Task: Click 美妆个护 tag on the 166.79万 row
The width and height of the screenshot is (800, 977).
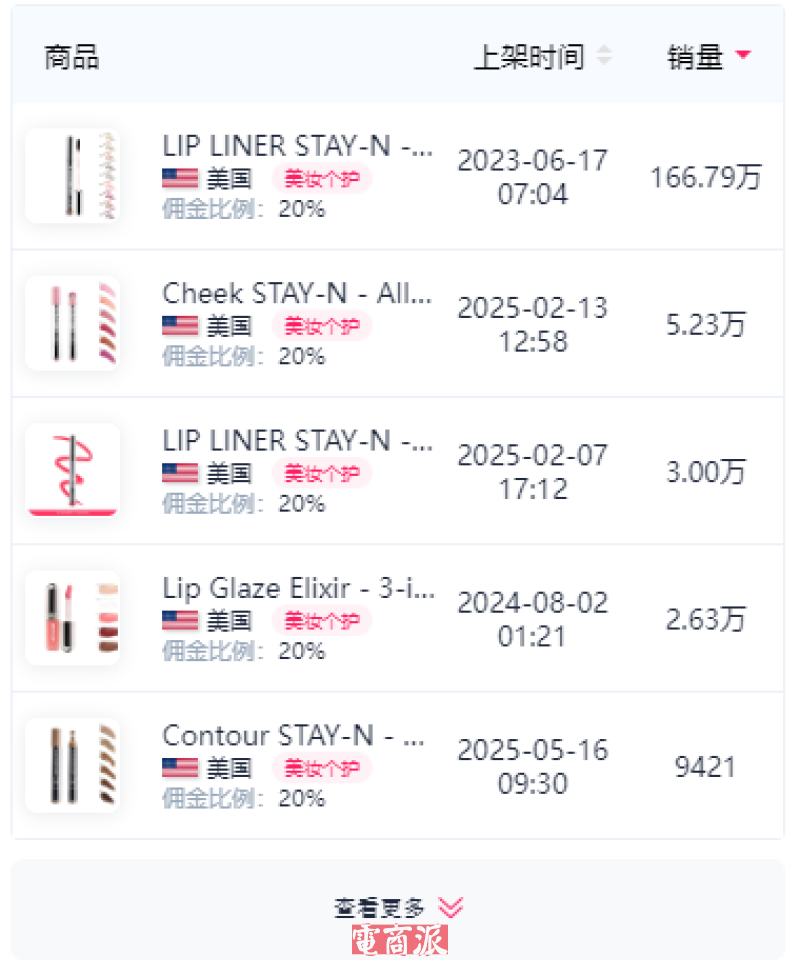Action: (321, 179)
